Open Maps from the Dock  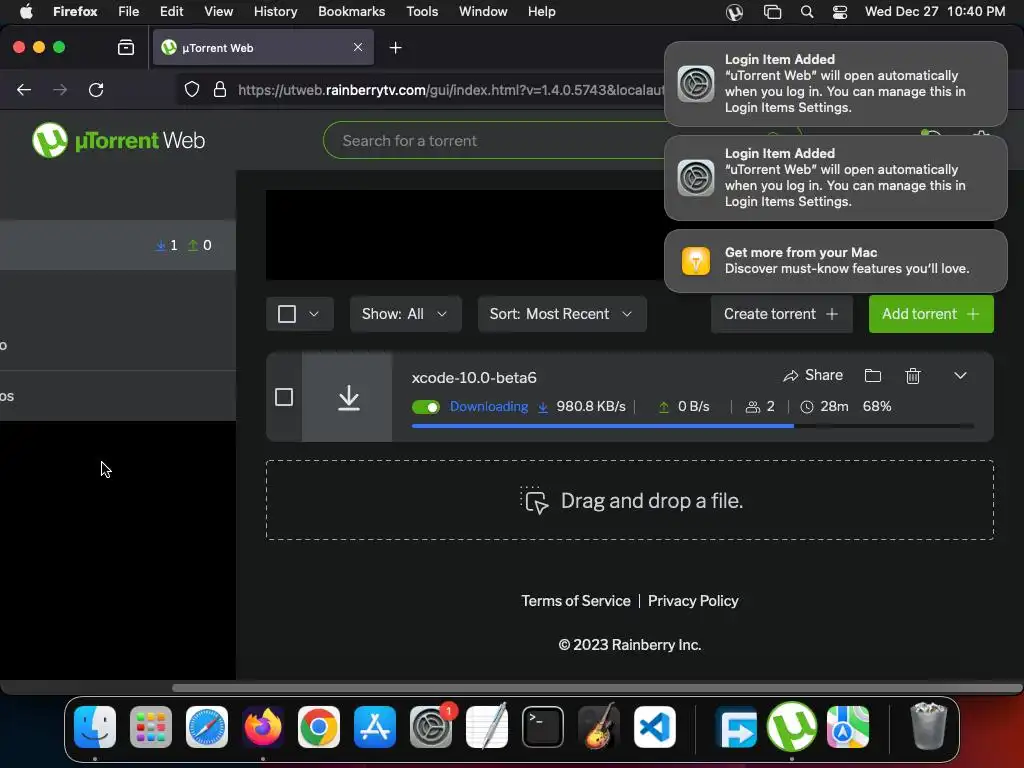(x=848, y=727)
